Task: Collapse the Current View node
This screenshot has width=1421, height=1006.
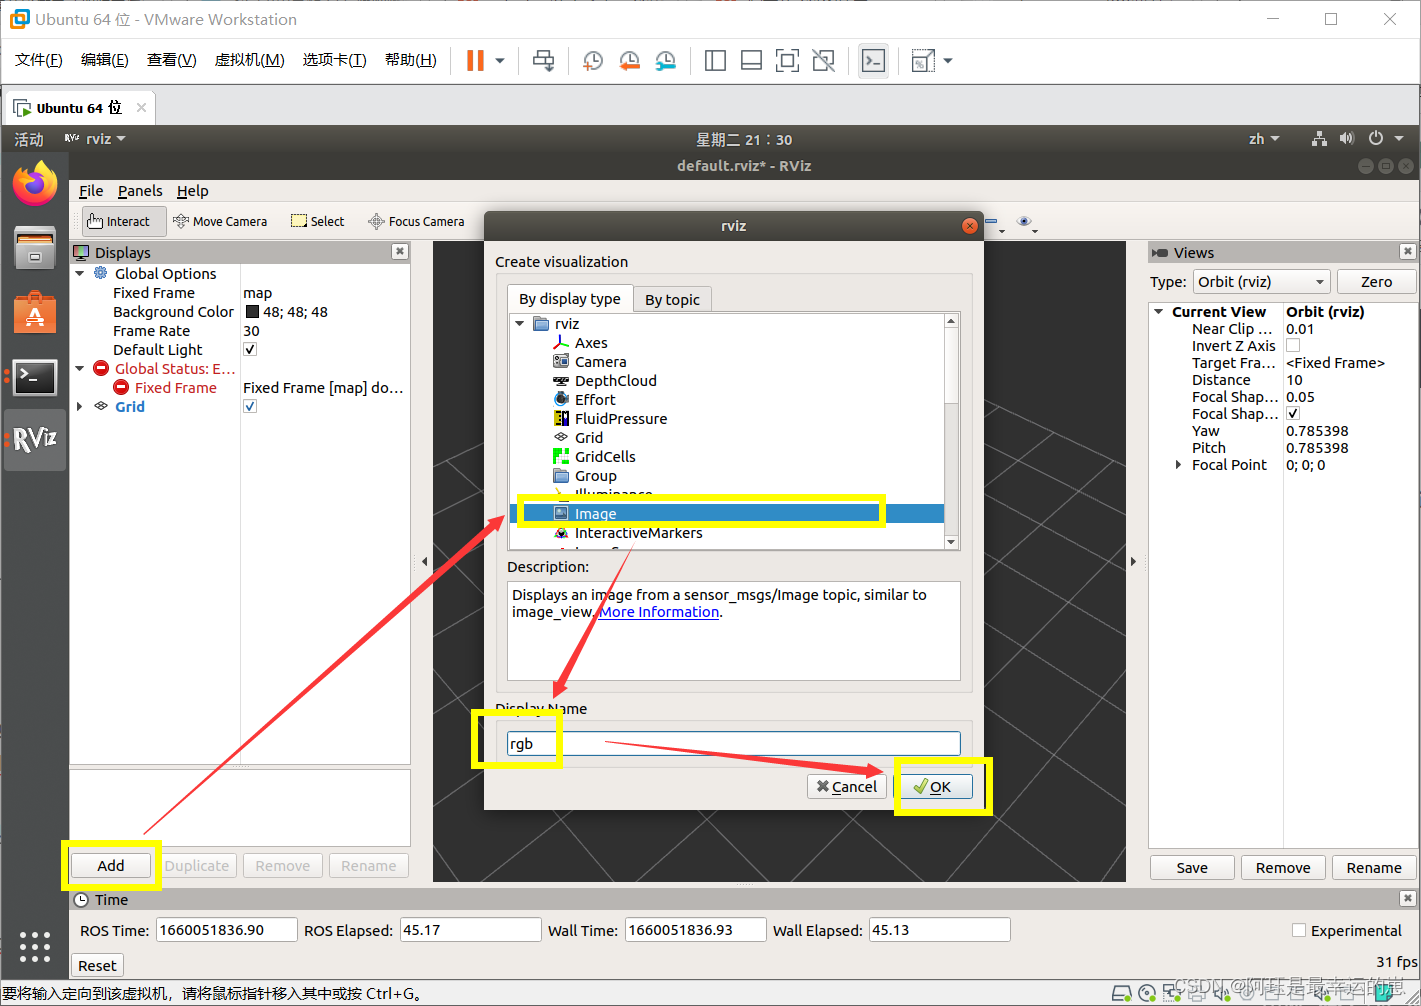Action: click(1159, 312)
